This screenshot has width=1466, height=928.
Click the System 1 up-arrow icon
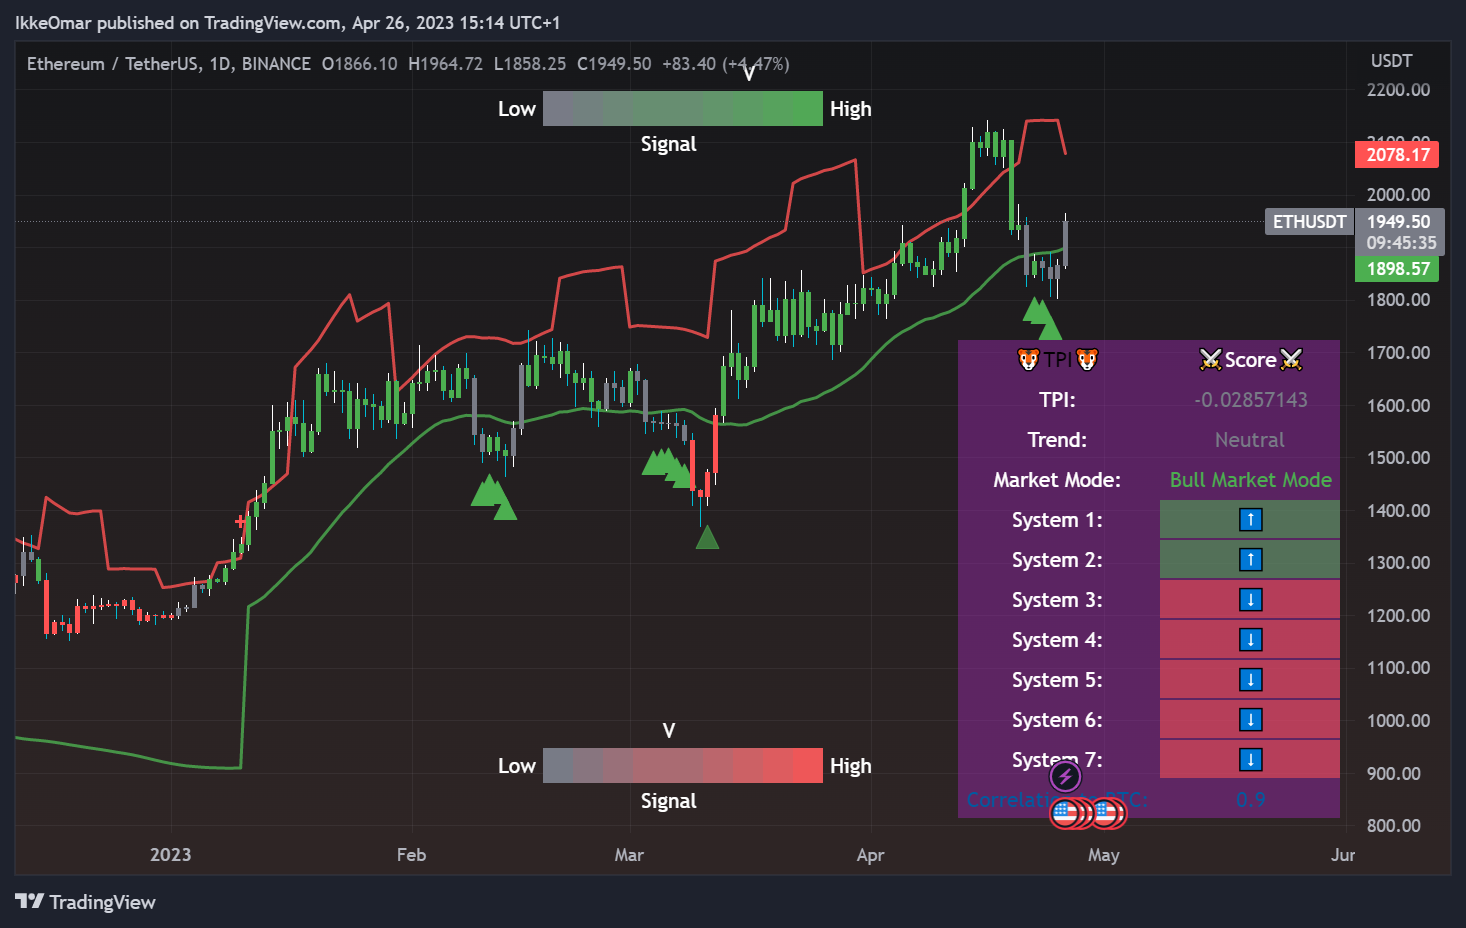pos(1250,519)
